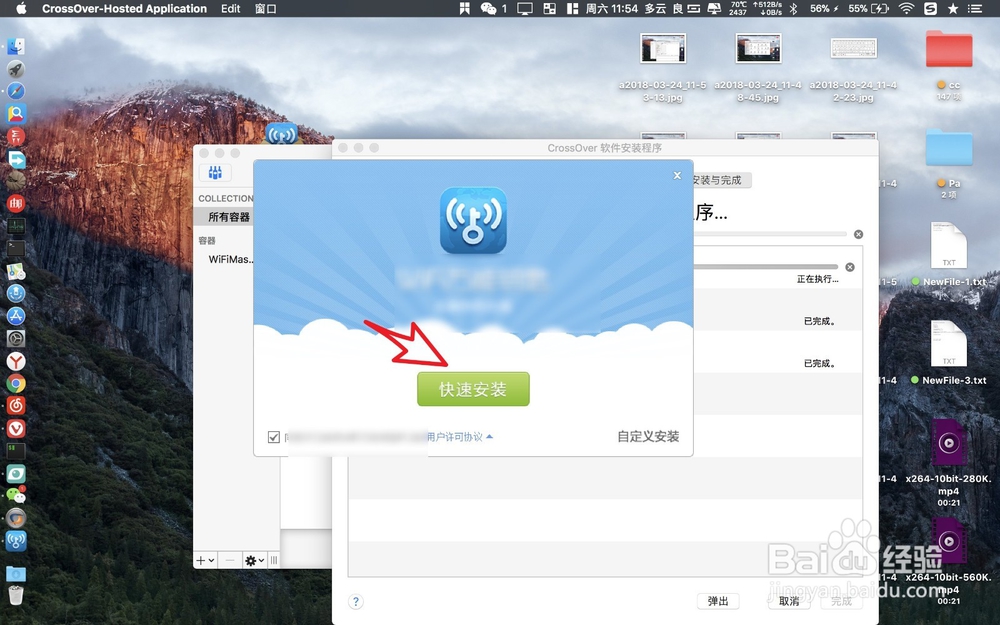Open Finder from the dock
This screenshot has height=625, width=1000.
[16, 46]
